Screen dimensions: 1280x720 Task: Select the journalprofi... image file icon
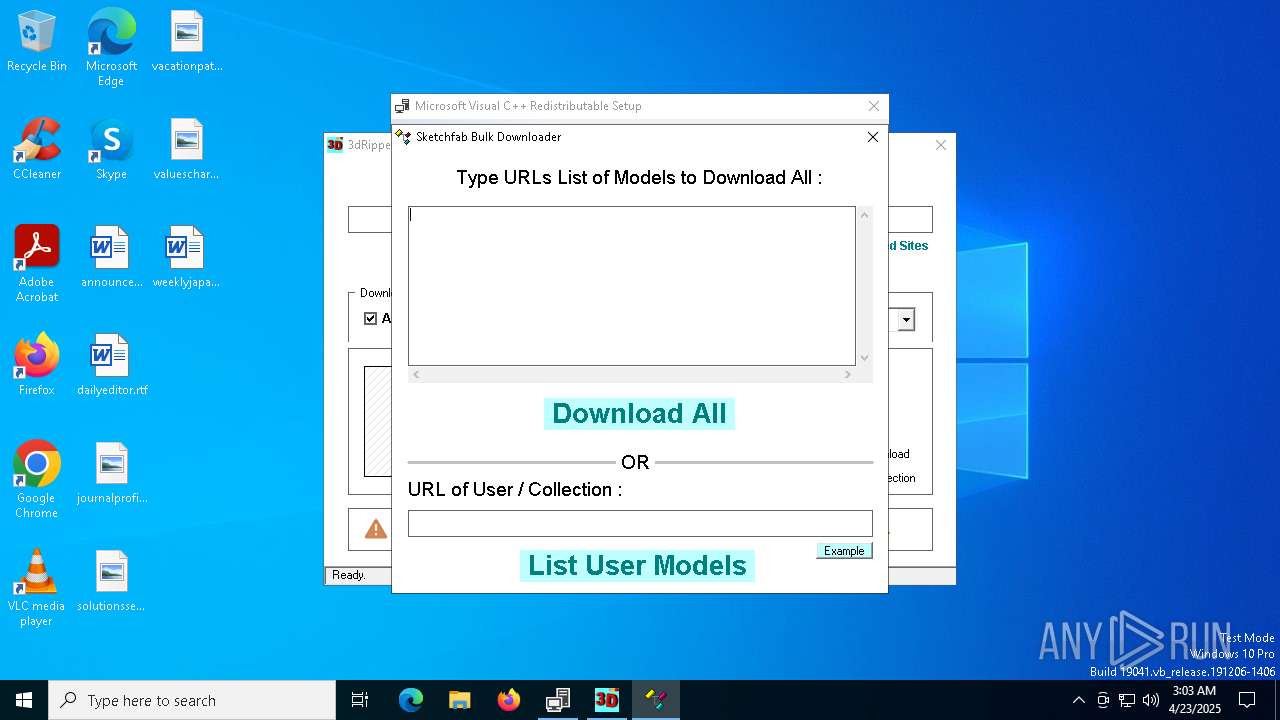(111, 473)
